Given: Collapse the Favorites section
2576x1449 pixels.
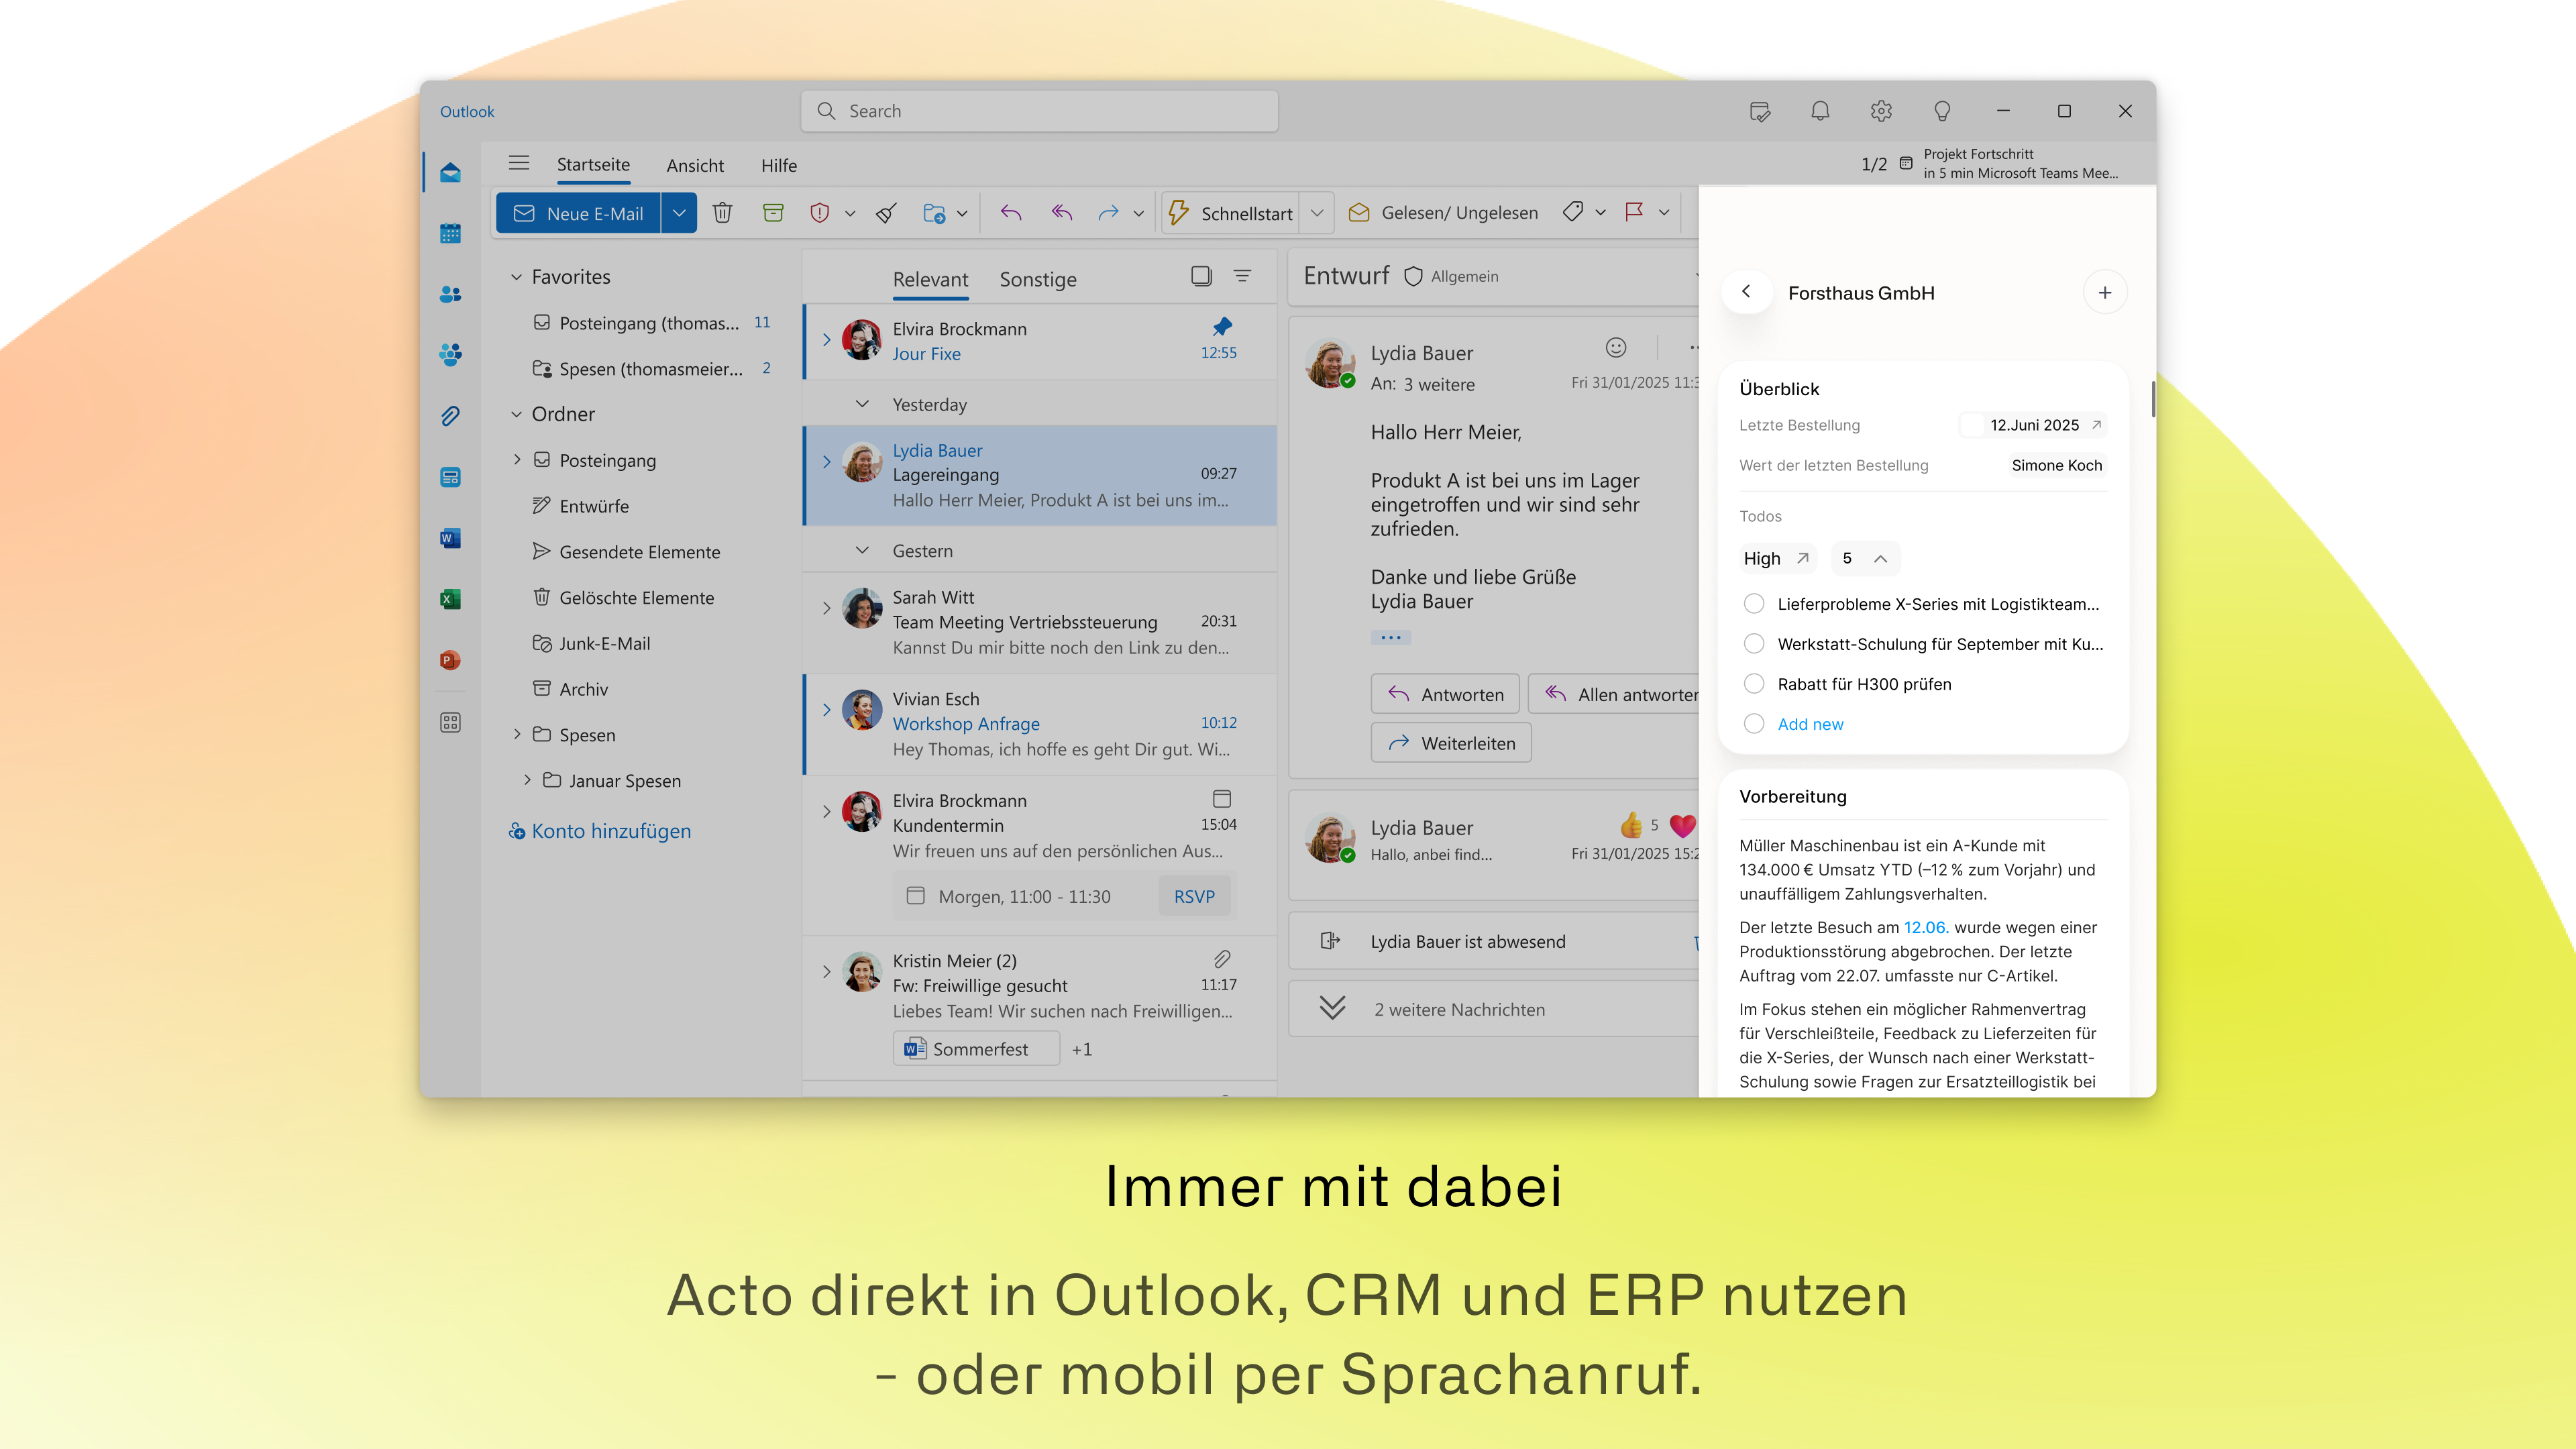Looking at the screenshot, I should point(516,277).
